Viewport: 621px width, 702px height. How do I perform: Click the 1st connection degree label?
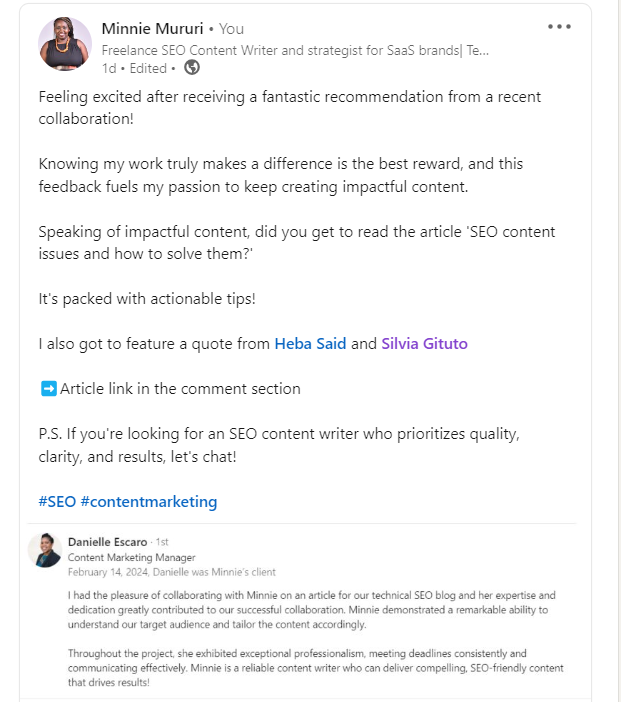pyautogui.click(x=162, y=542)
